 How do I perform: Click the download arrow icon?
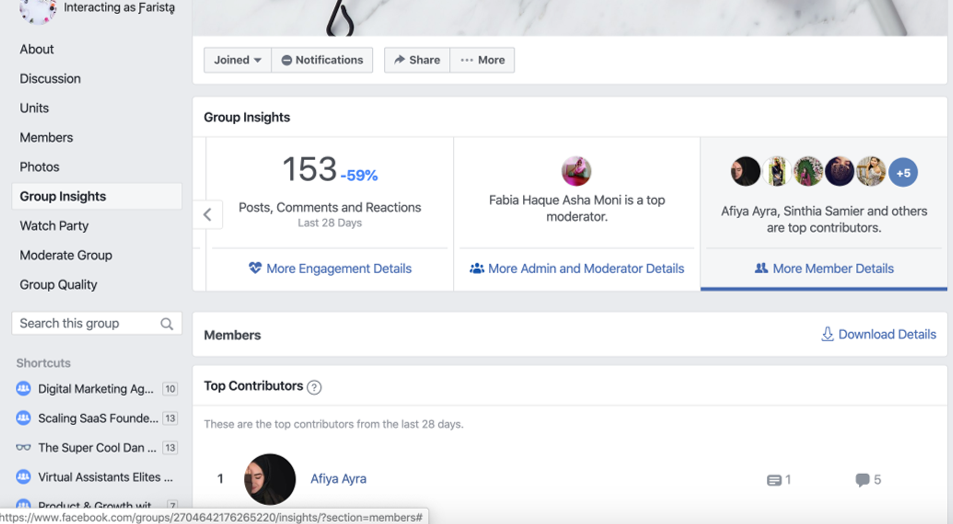tap(827, 334)
